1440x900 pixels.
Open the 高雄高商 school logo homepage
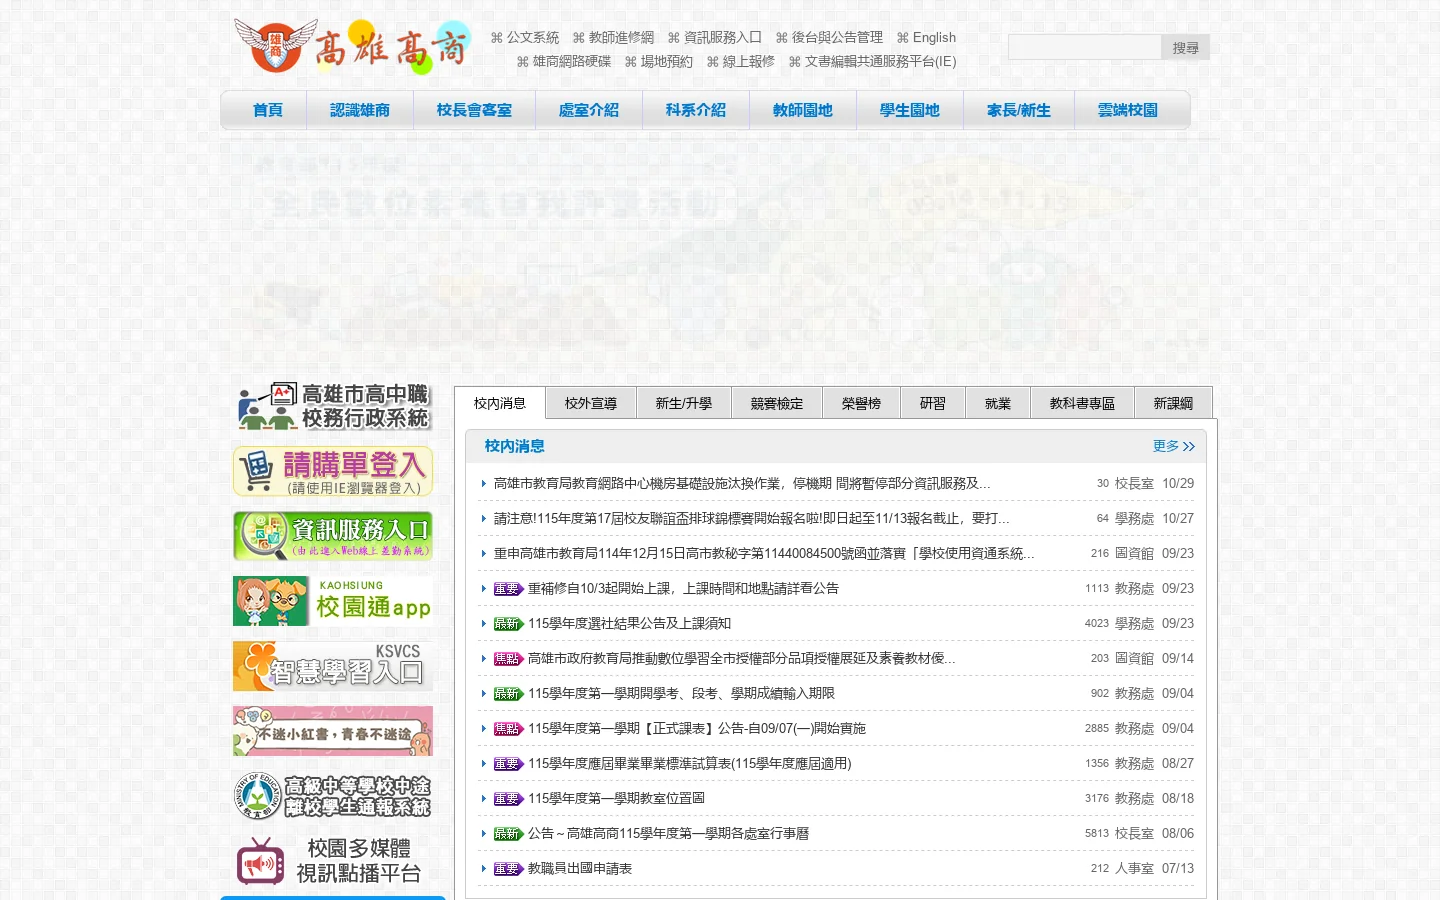[352, 47]
